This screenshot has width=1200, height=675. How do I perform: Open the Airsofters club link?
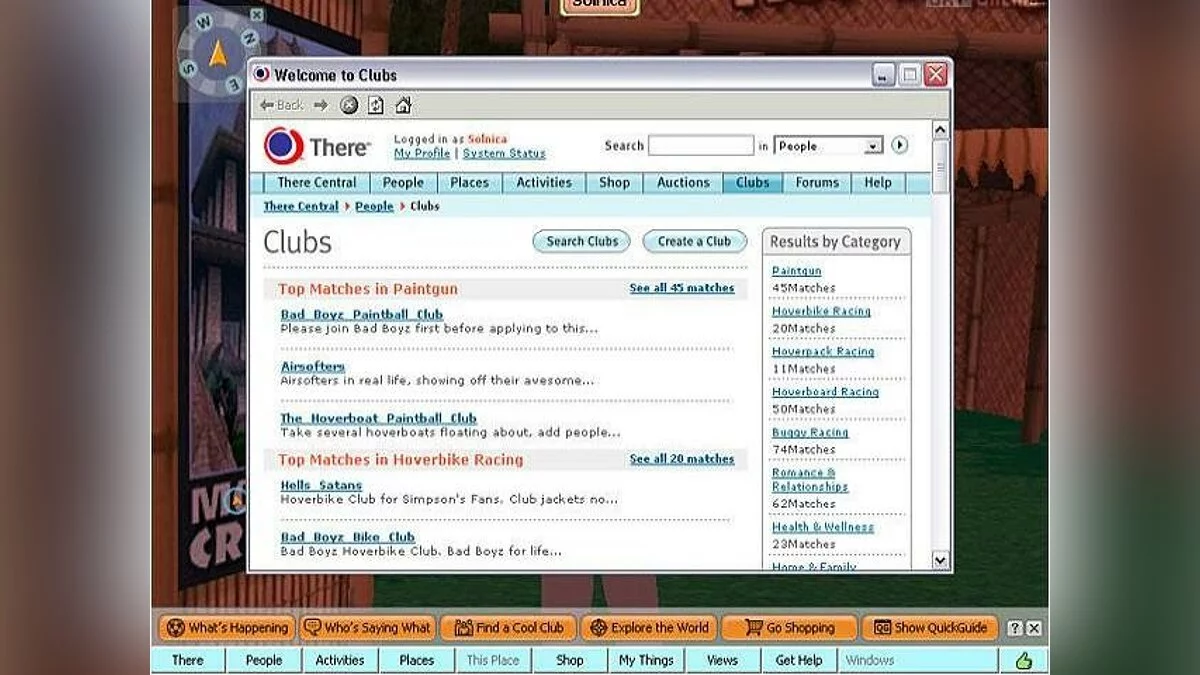click(x=313, y=366)
